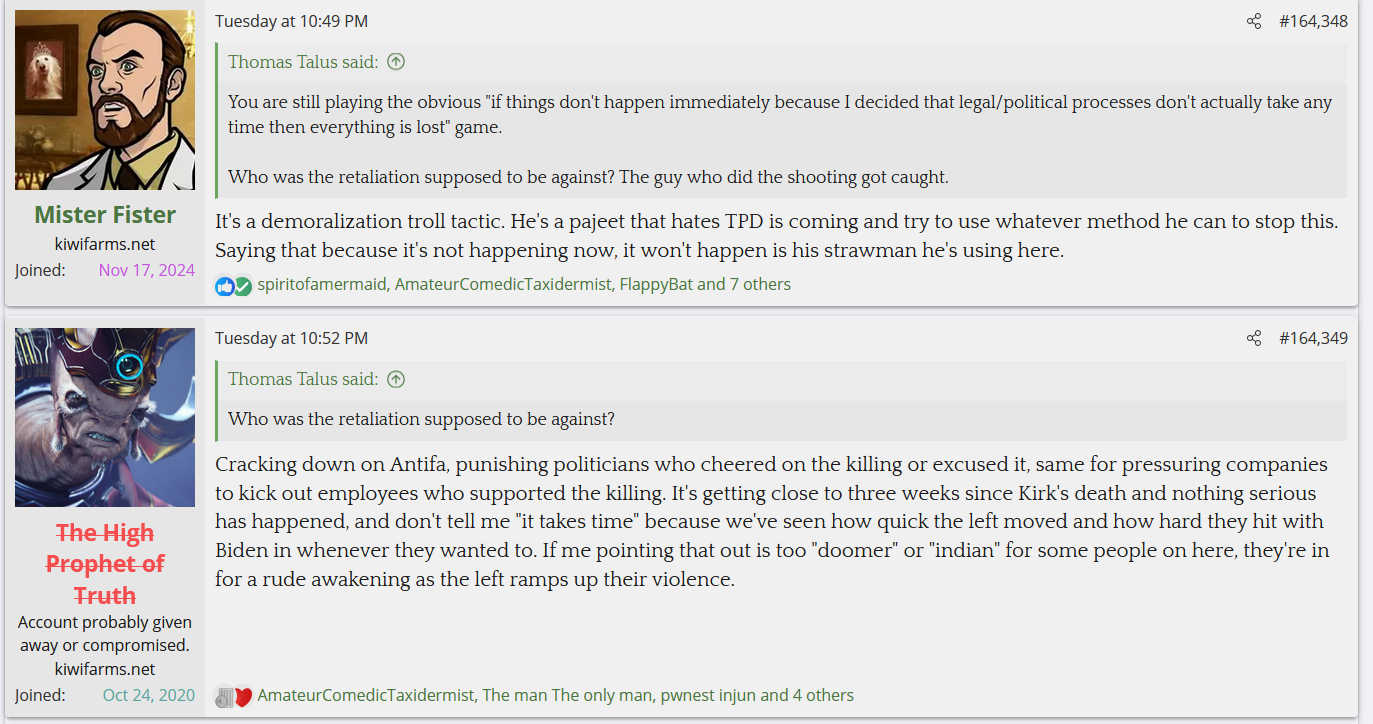Open permalink #164,349
The image size is (1373, 724).
click(1313, 338)
